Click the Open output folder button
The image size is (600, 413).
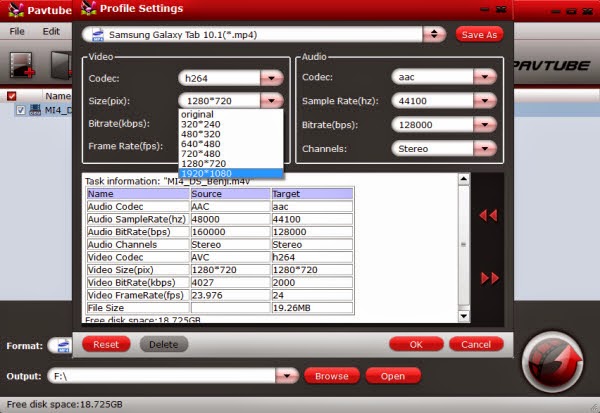[x=393, y=376]
